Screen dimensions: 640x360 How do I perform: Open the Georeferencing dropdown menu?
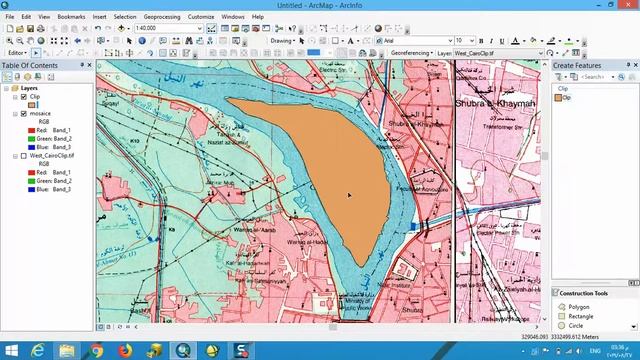(412, 53)
